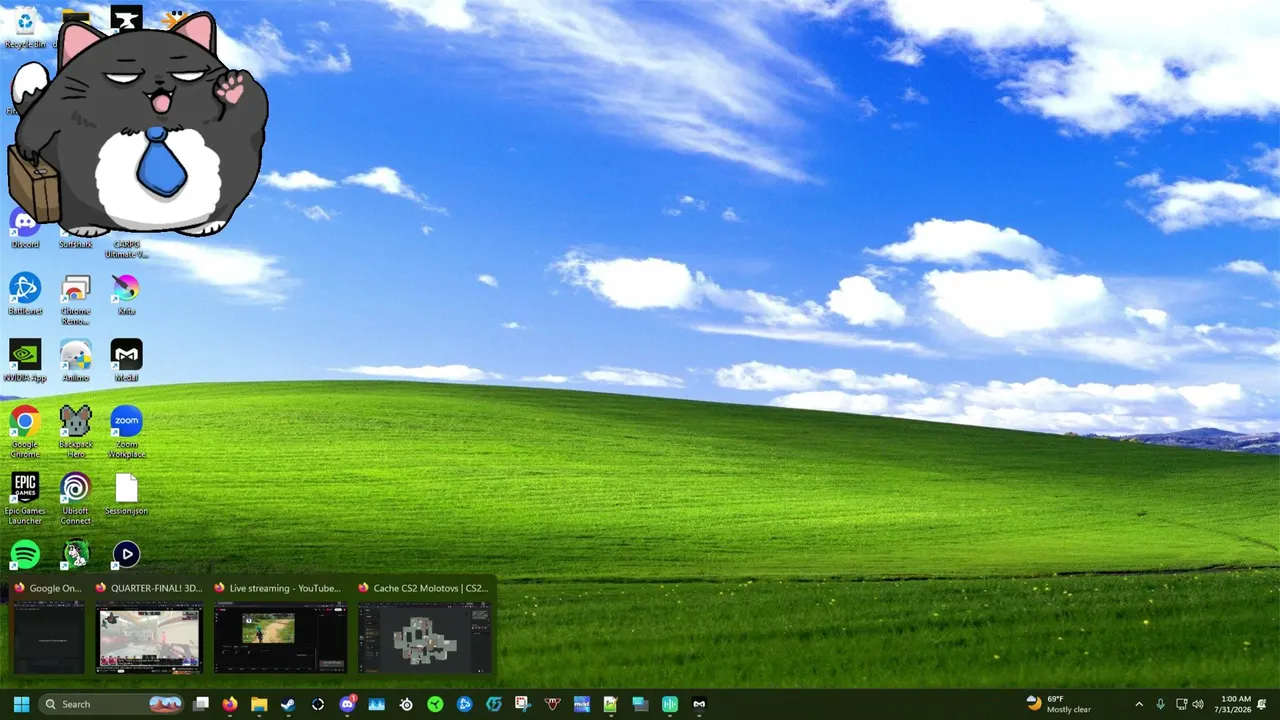
Task: Open the network status tray icon
Action: 1181,704
